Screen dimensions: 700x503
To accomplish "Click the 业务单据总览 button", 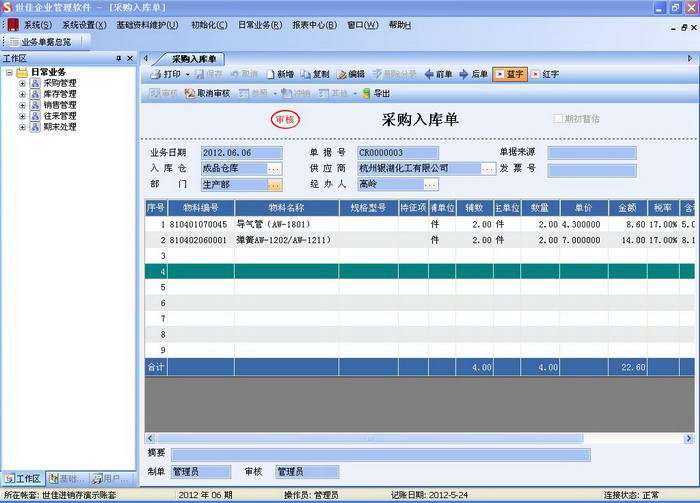I will 41,42.
